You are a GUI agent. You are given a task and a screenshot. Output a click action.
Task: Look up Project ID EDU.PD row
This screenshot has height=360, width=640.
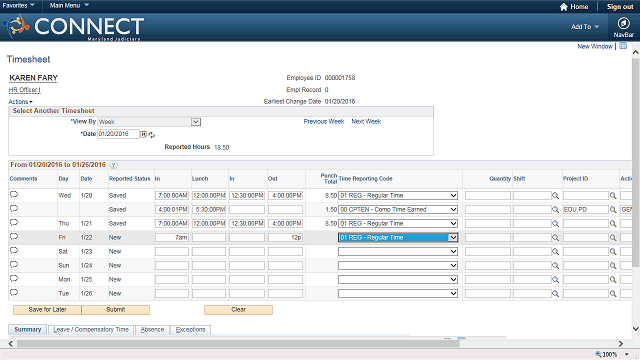[x=613, y=210]
